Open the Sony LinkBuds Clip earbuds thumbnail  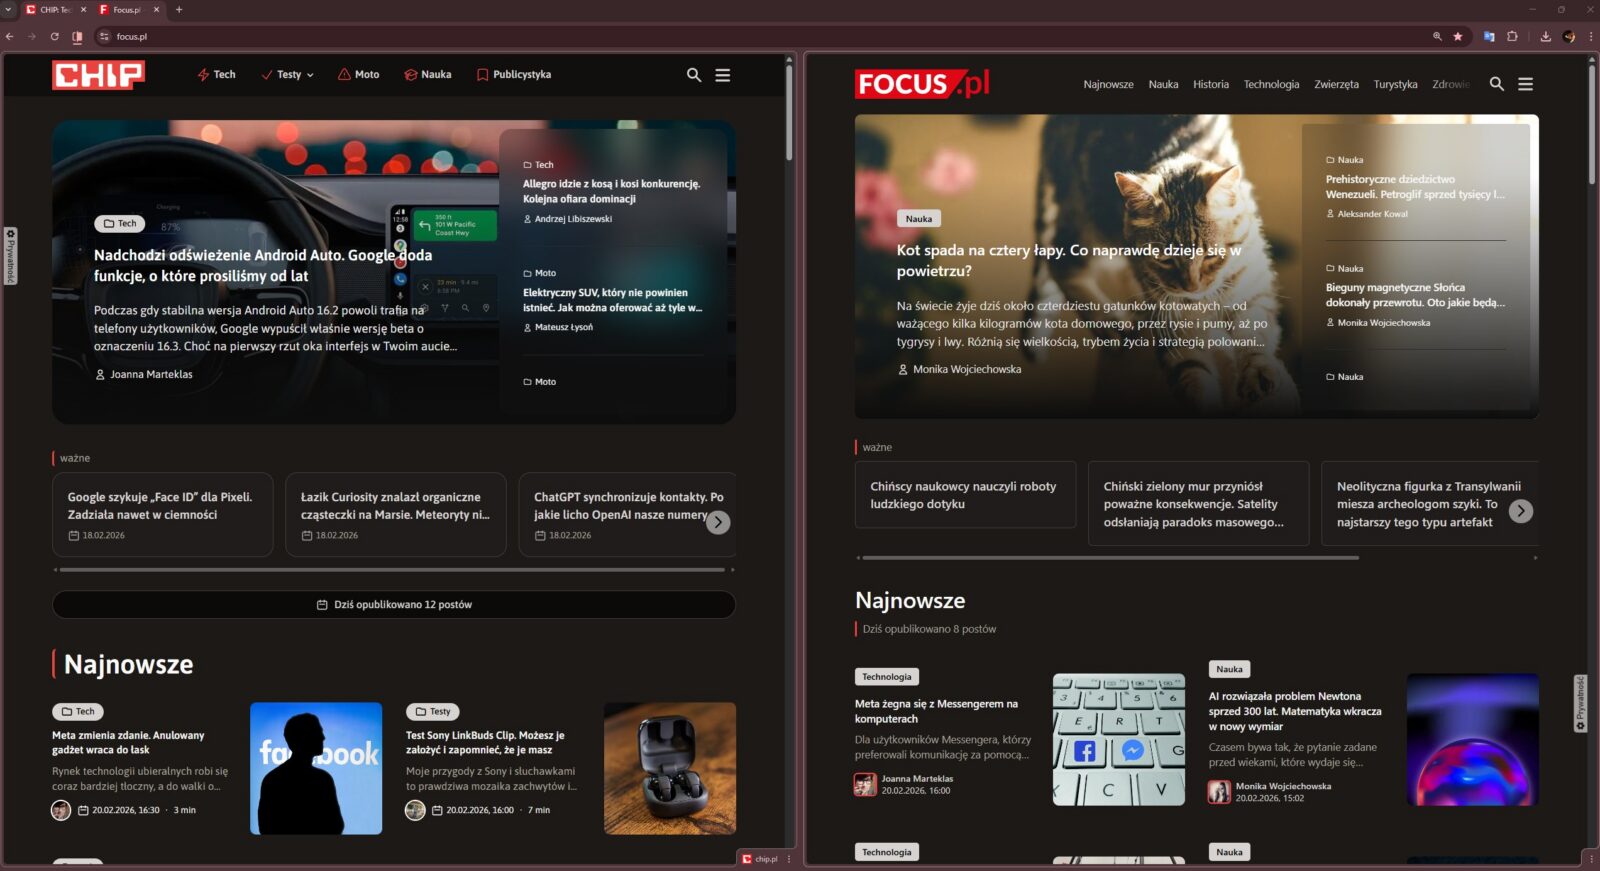pos(669,768)
